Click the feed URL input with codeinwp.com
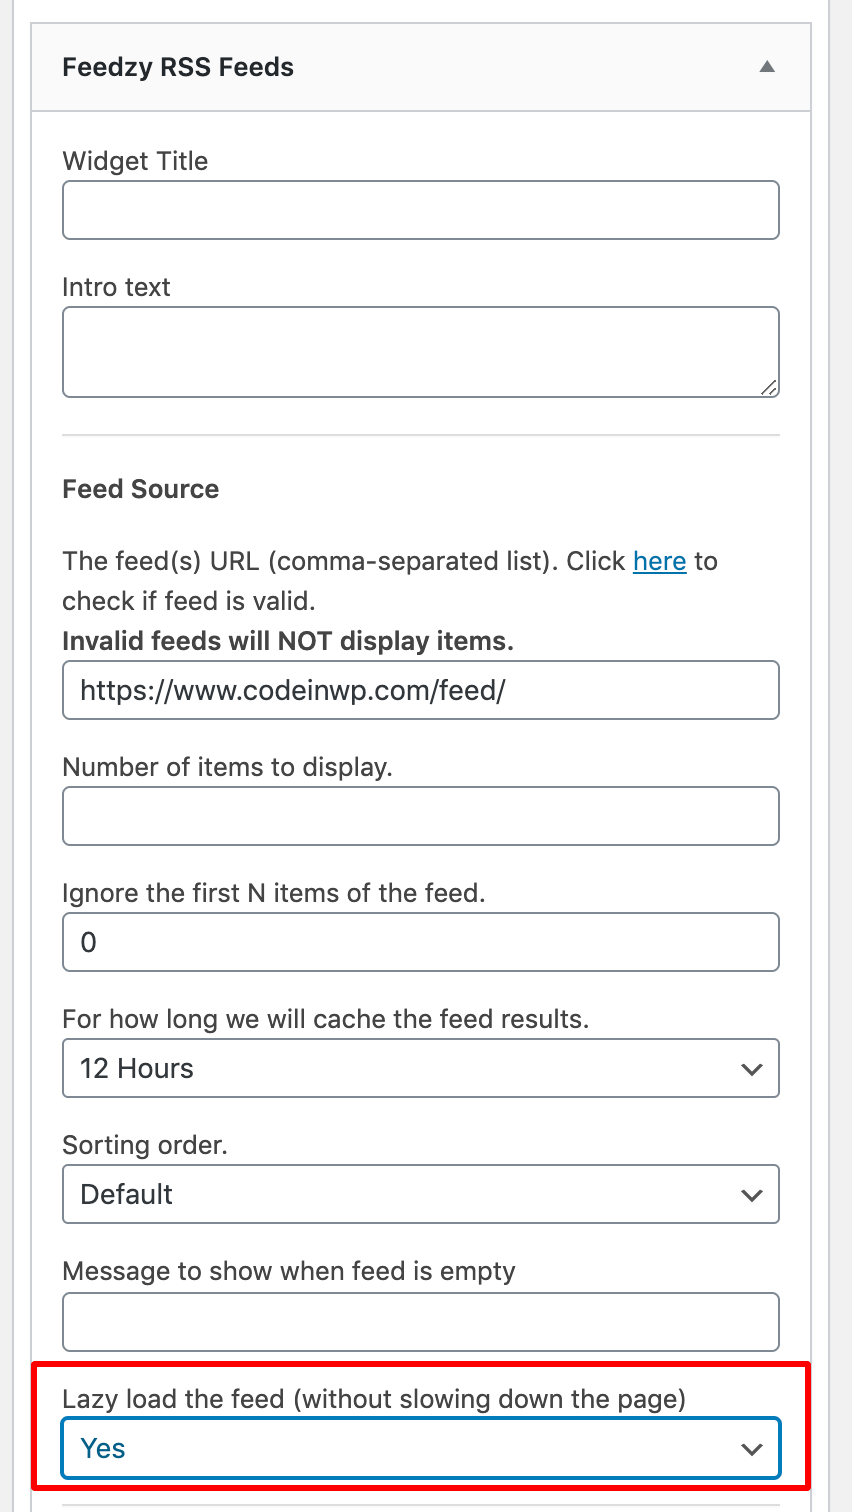Image resolution: width=852 pixels, height=1512 pixels. tap(420, 690)
